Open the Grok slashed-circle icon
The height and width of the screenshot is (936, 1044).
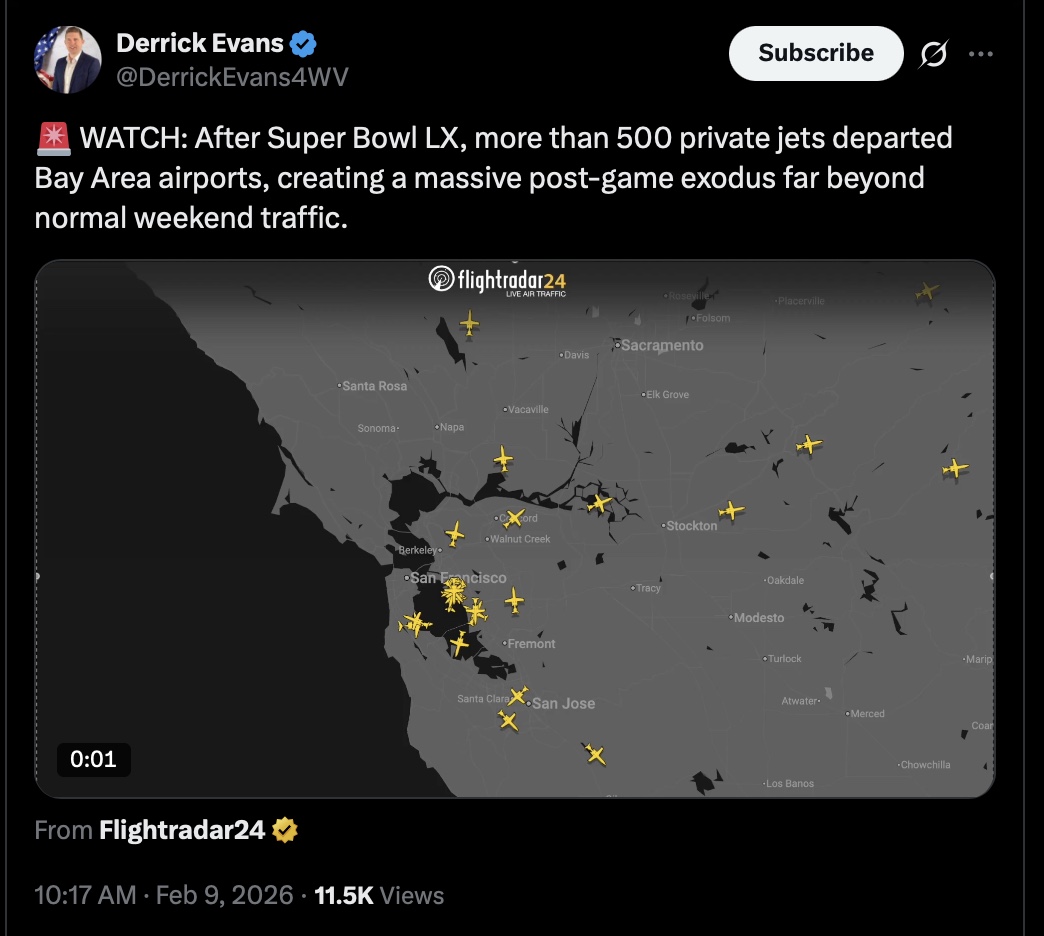(933, 55)
